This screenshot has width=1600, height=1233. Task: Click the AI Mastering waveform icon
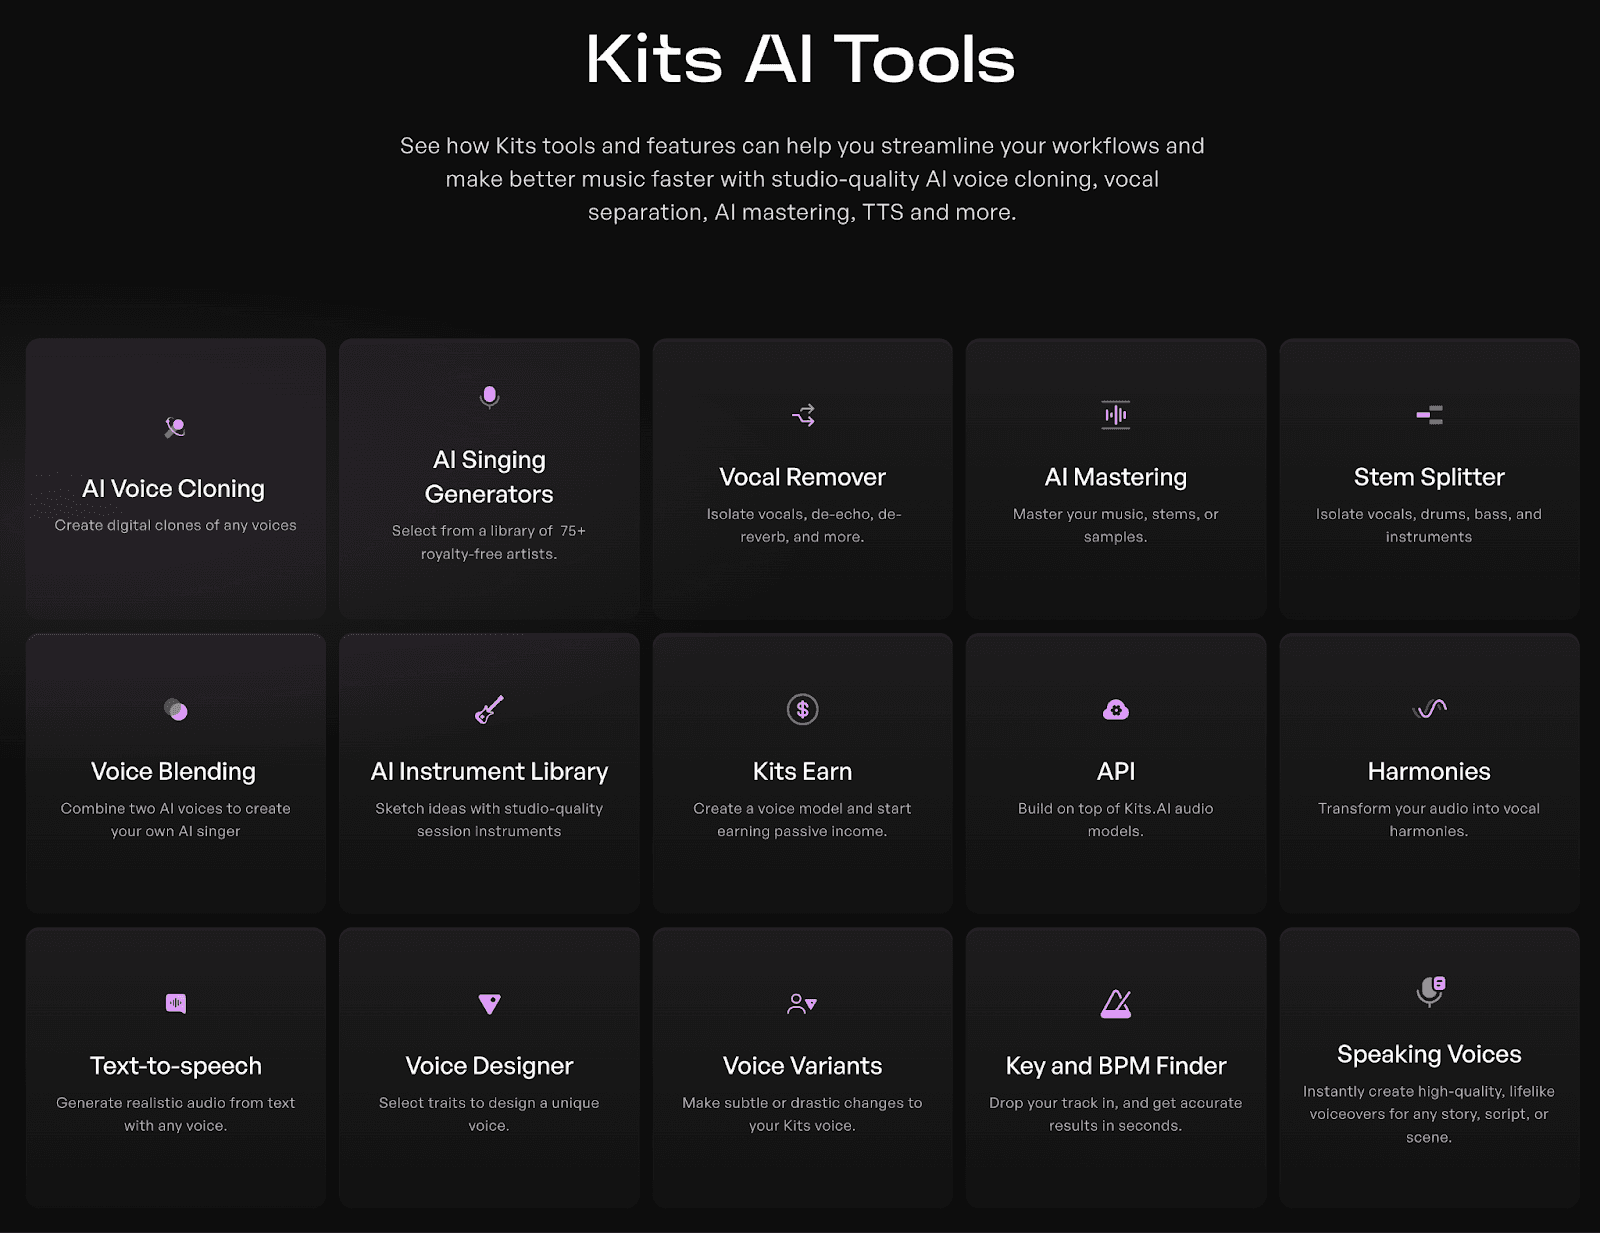click(1116, 415)
